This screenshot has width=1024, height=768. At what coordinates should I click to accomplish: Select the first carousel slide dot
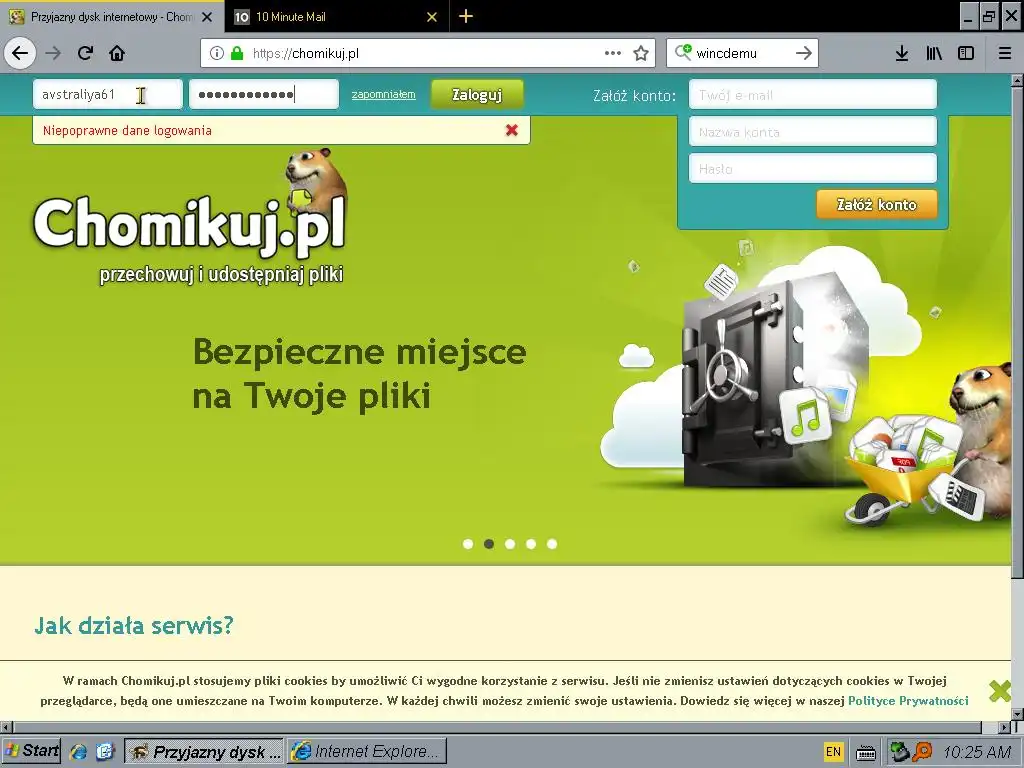tap(468, 544)
